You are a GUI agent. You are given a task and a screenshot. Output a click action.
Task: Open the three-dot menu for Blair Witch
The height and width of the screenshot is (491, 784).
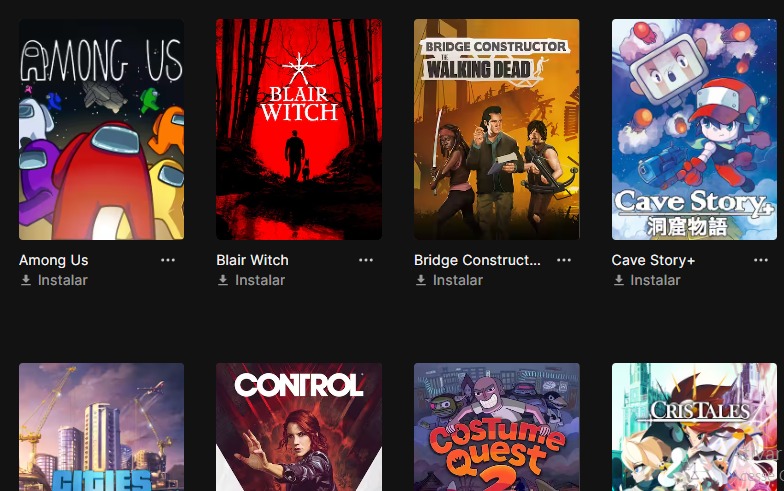(366, 260)
